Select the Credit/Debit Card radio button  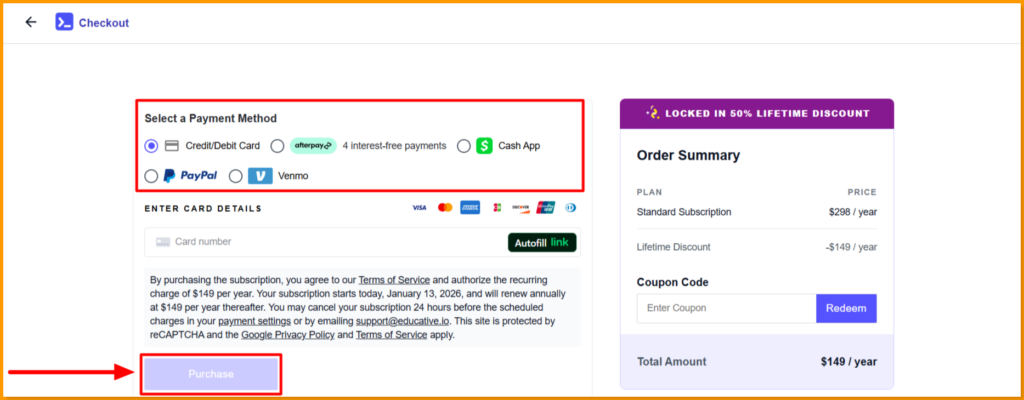click(x=152, y=146)
